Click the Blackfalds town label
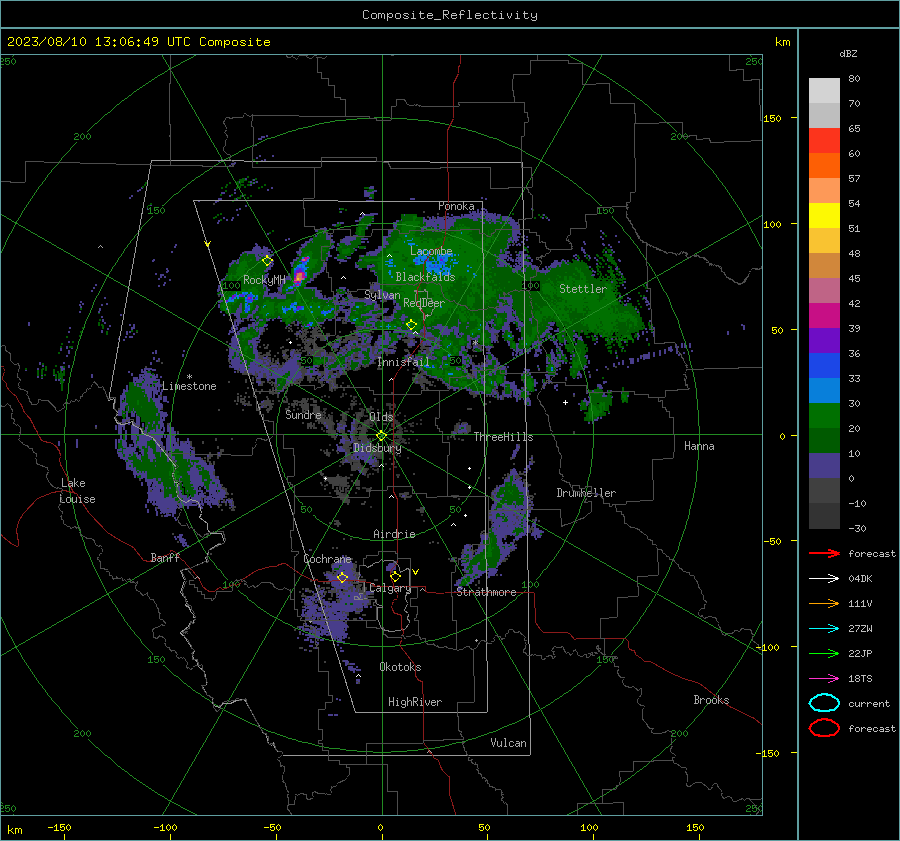Viewport: 900px width, 841px height. pos(425,277)
